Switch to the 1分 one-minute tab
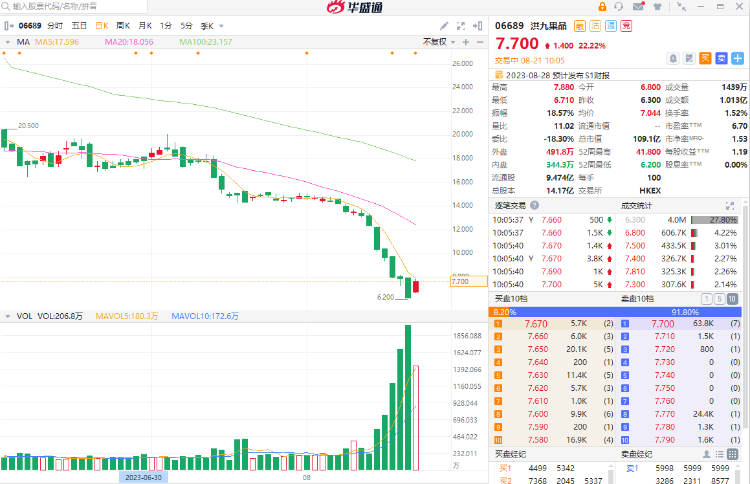 coord(166,26)
